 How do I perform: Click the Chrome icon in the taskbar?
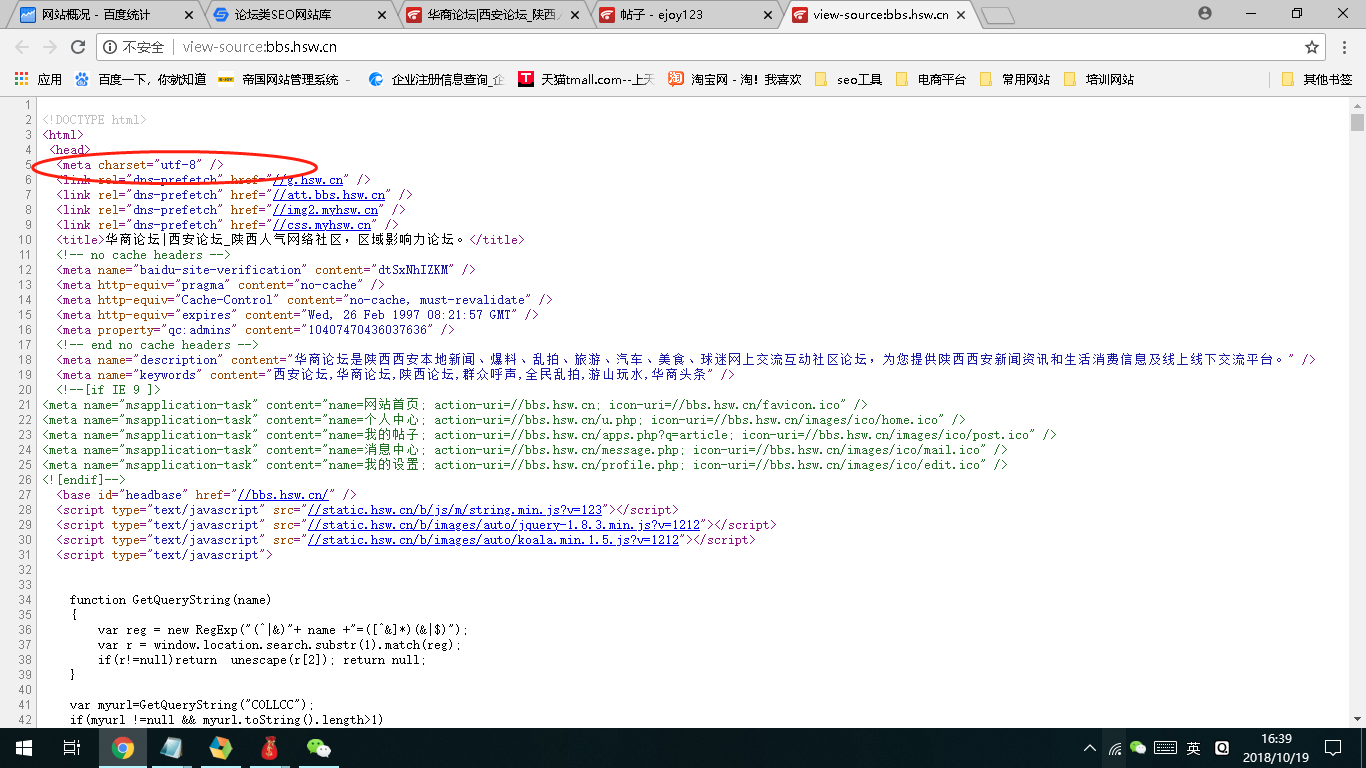123,748
